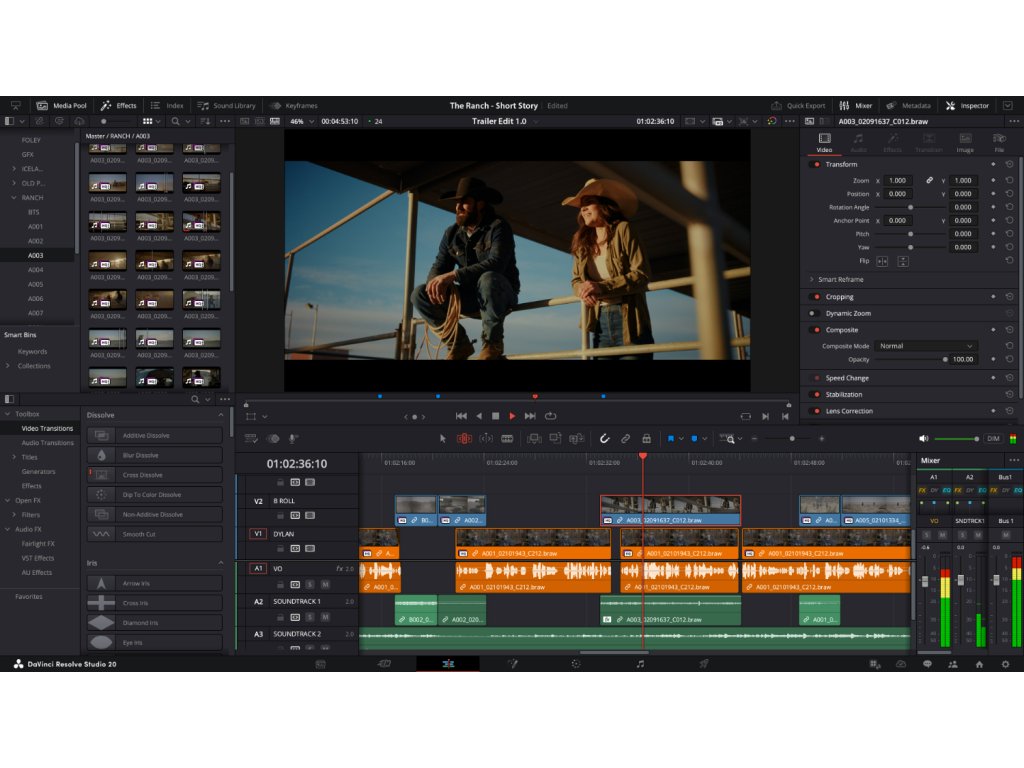Toggle timeline snapping magnet icon

coord(604,438)
